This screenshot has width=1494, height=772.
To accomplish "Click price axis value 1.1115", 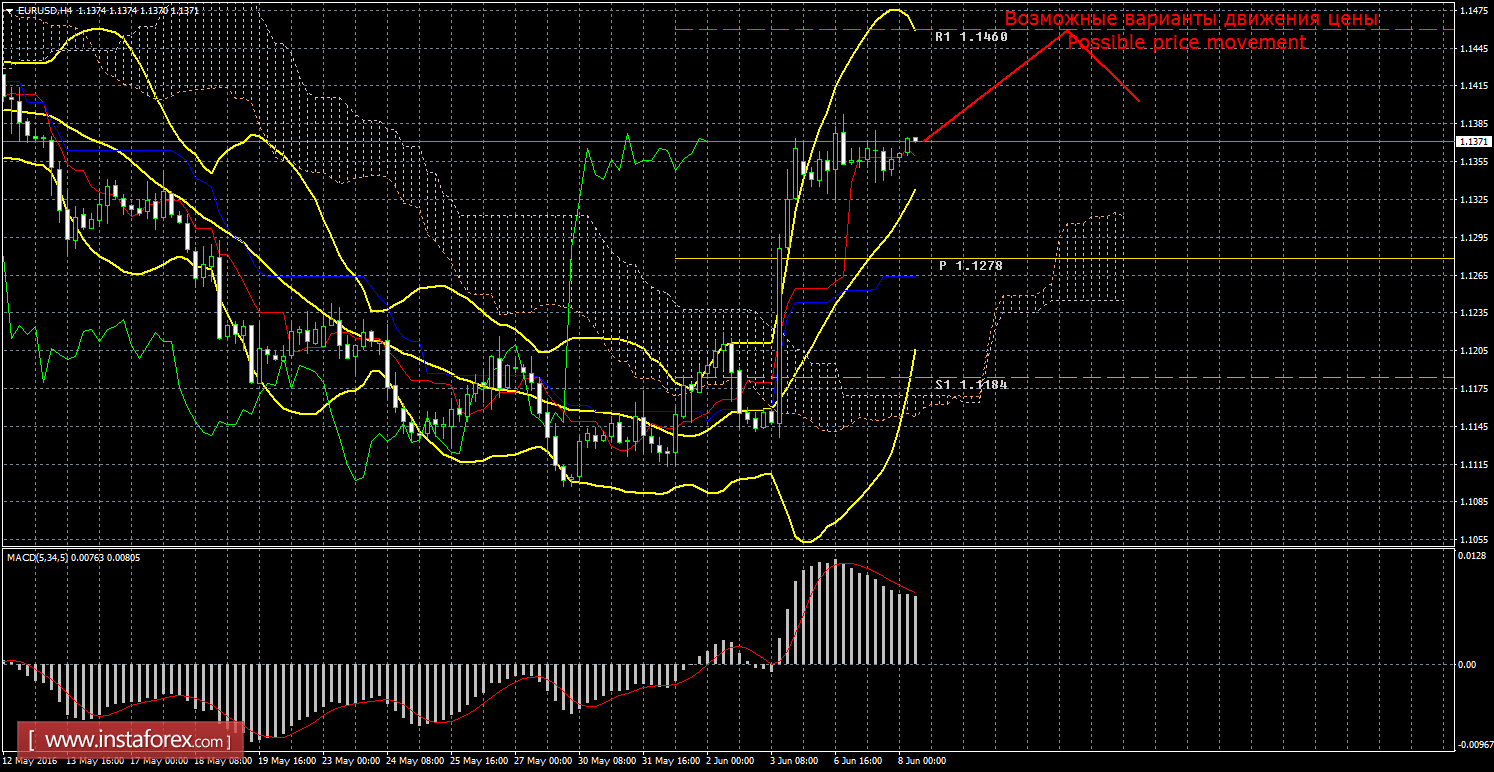I will 1473,465.
